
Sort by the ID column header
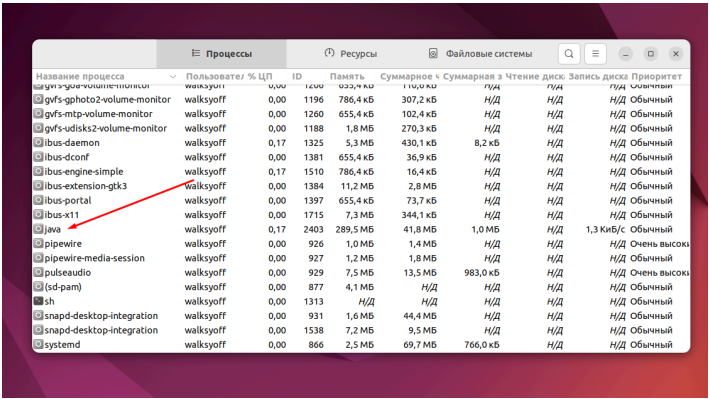[297, 77]
